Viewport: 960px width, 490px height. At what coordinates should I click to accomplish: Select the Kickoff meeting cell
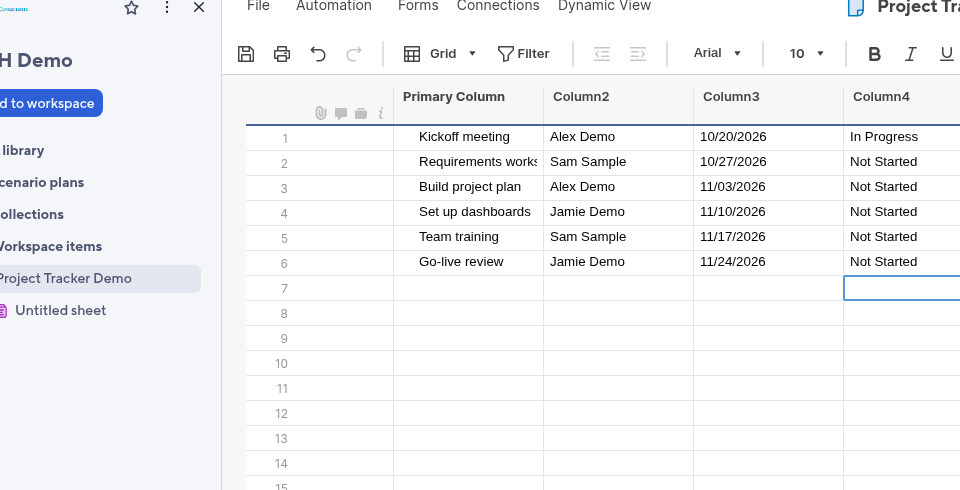[468, 138]
